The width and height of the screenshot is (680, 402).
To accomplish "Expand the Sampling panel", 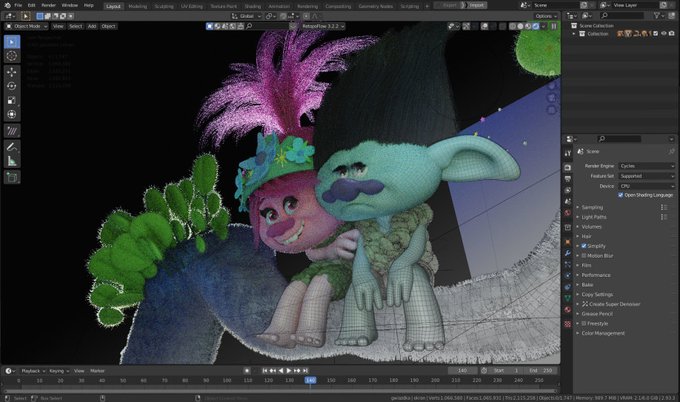I will [592, 207].
